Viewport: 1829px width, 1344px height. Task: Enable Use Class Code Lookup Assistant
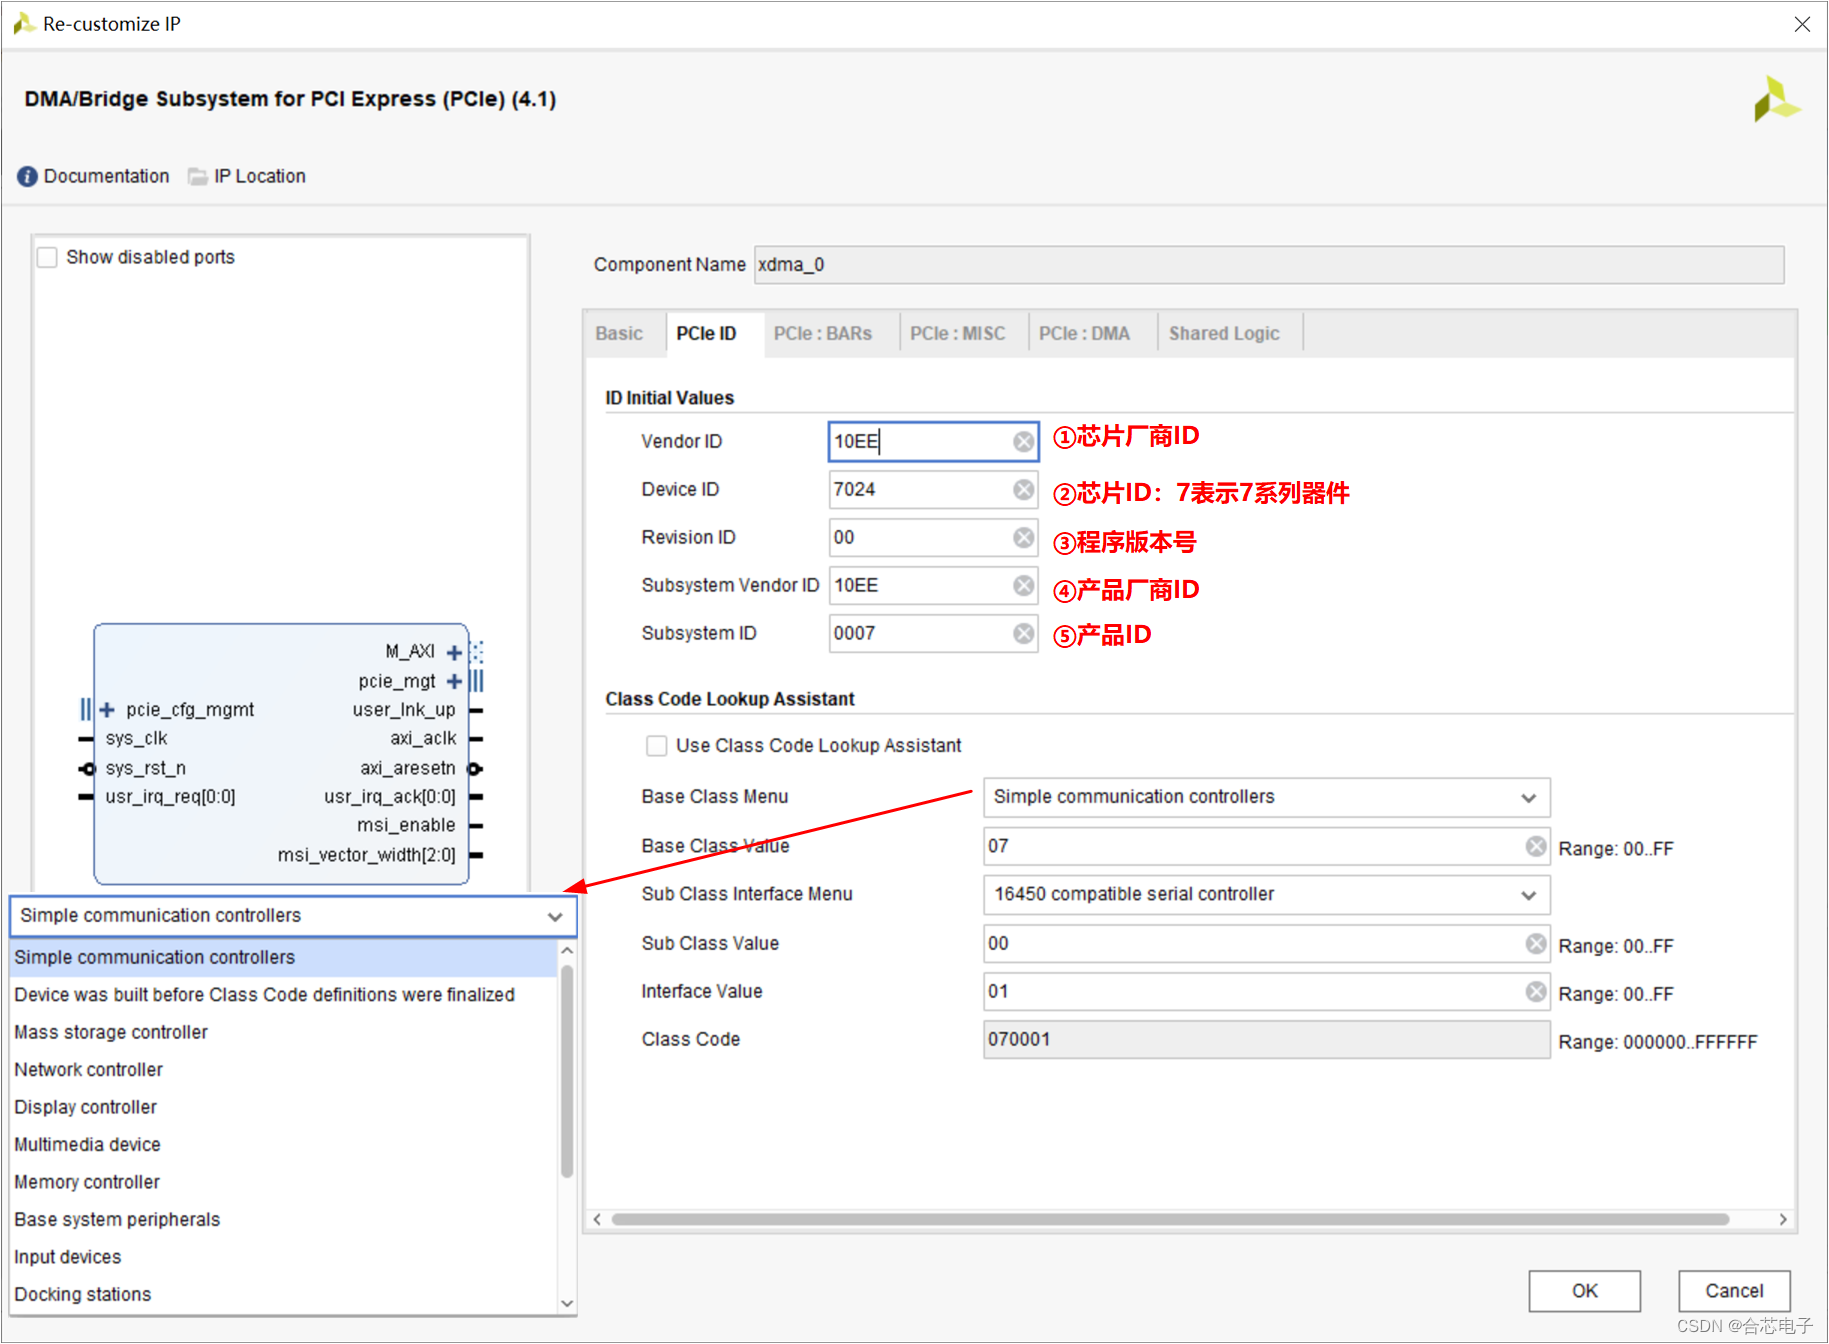(656, 746)
